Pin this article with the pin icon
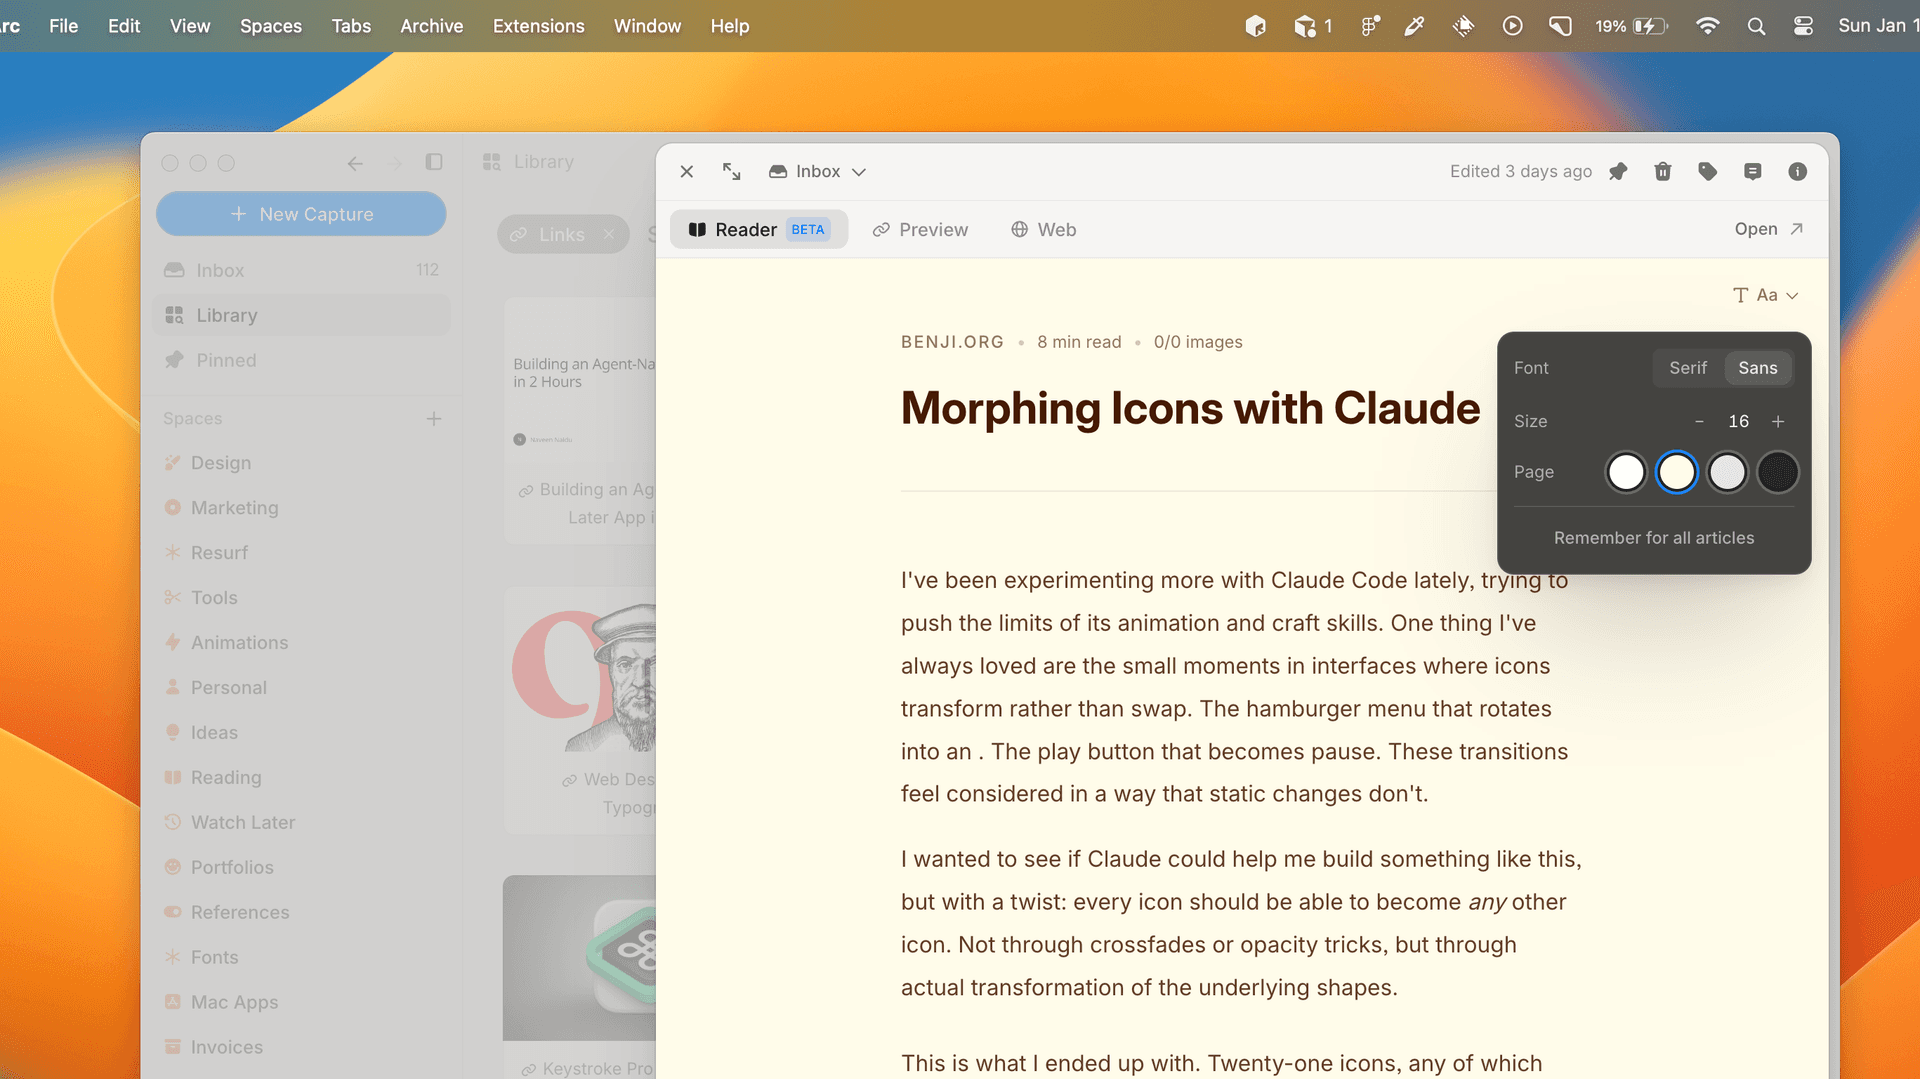1920x1079 pixels. [x=1618, y=172]
